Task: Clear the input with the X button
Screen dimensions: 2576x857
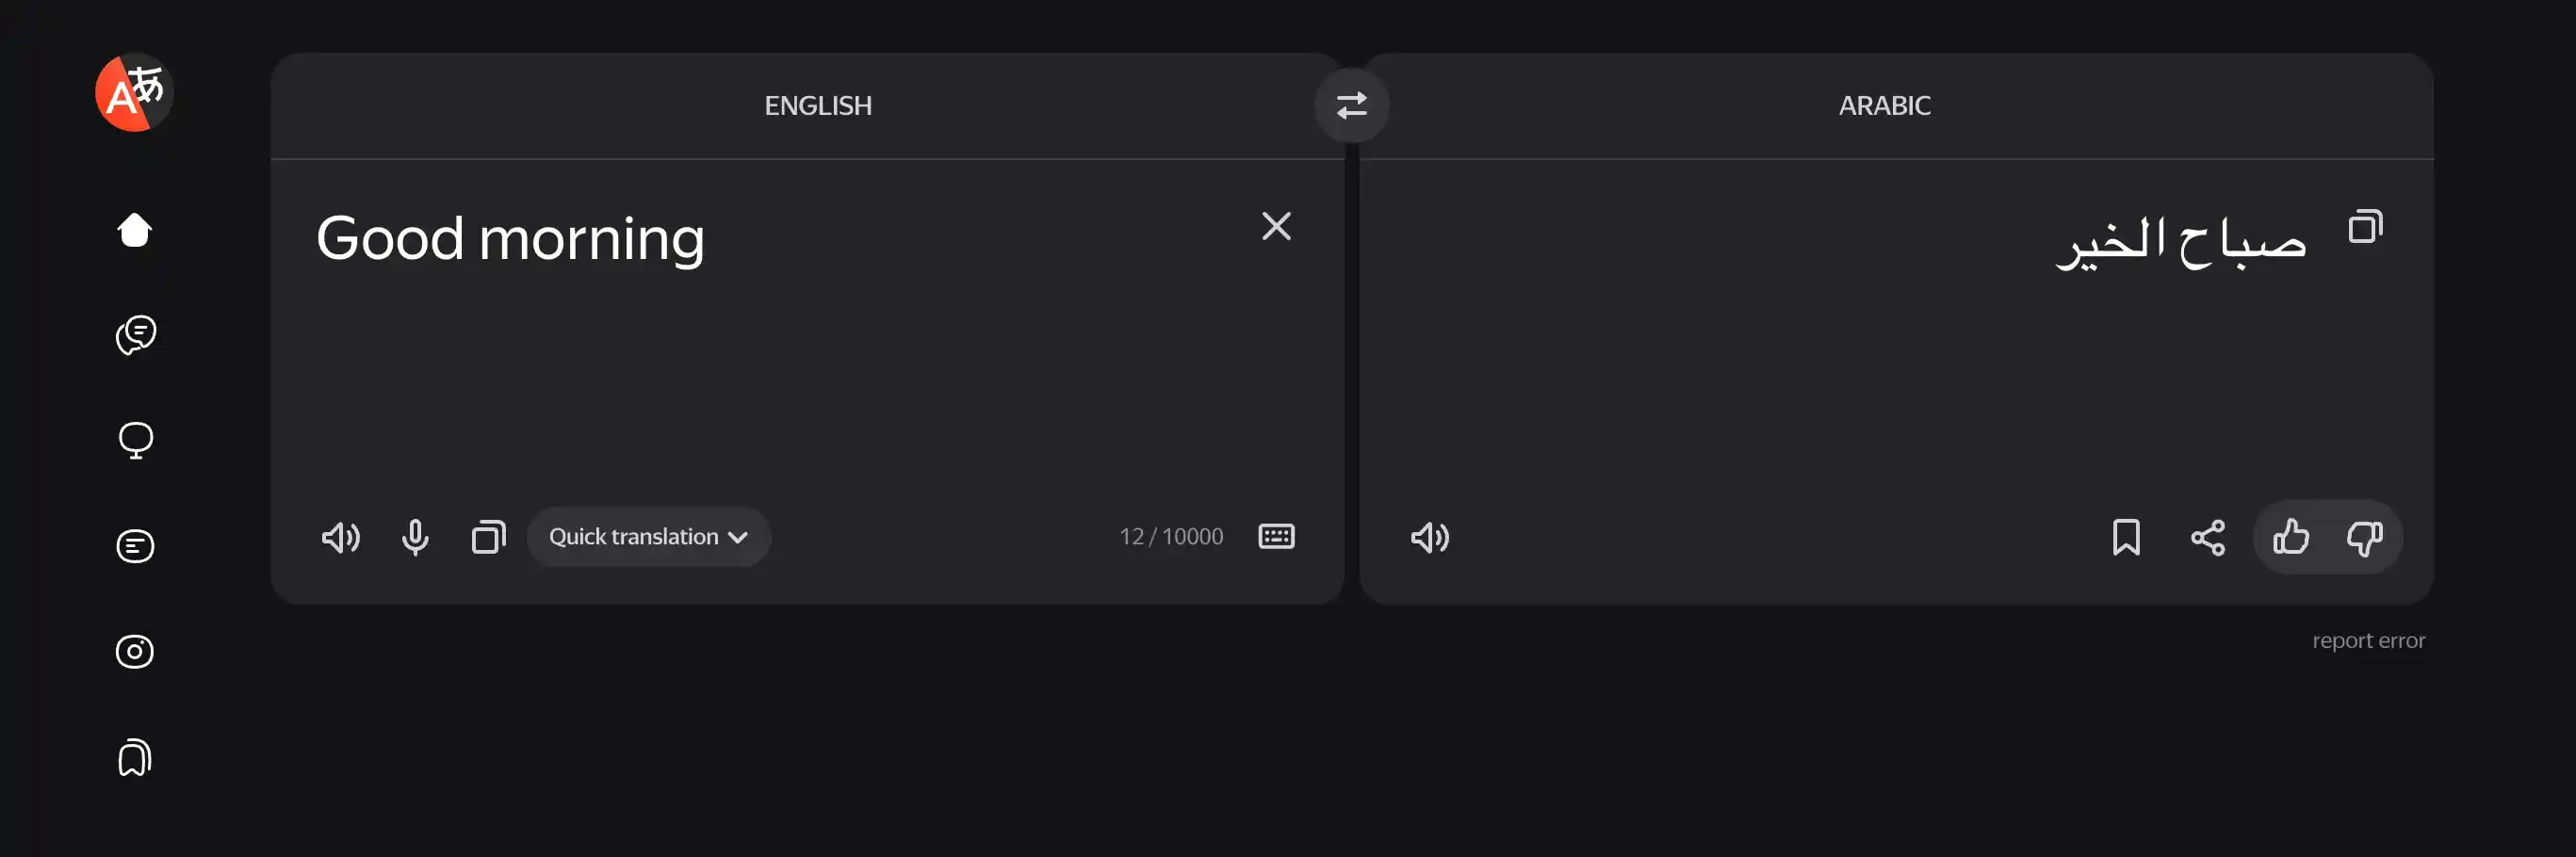Action: click(1276, 227)
